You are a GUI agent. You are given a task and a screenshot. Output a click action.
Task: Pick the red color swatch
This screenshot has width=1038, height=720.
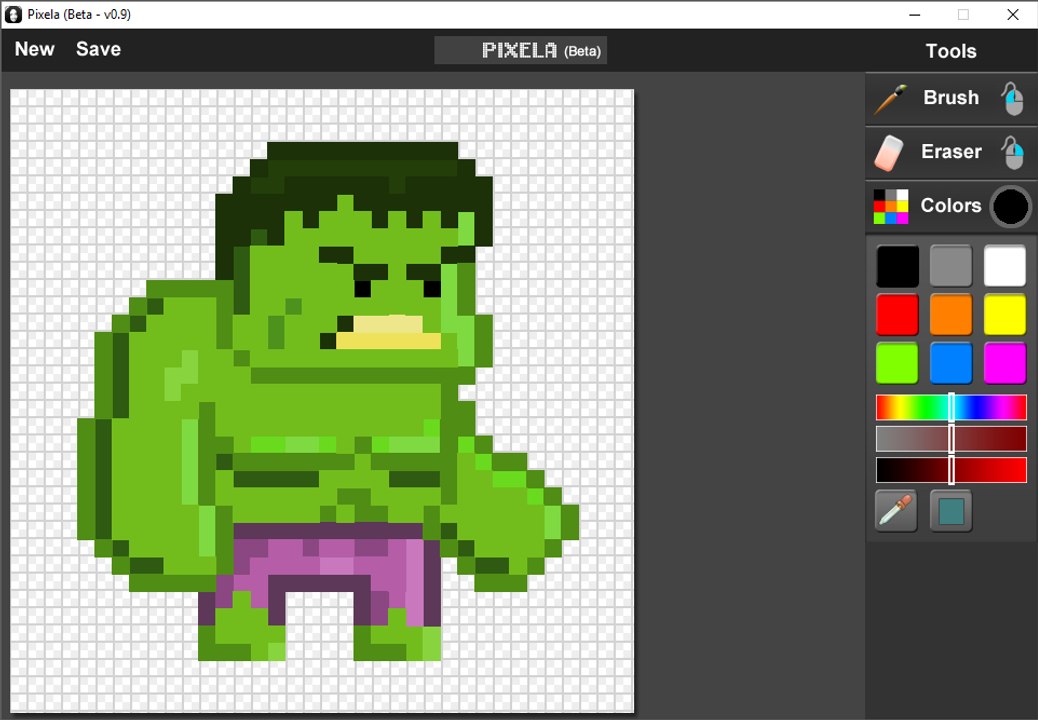tap(898, 314)
